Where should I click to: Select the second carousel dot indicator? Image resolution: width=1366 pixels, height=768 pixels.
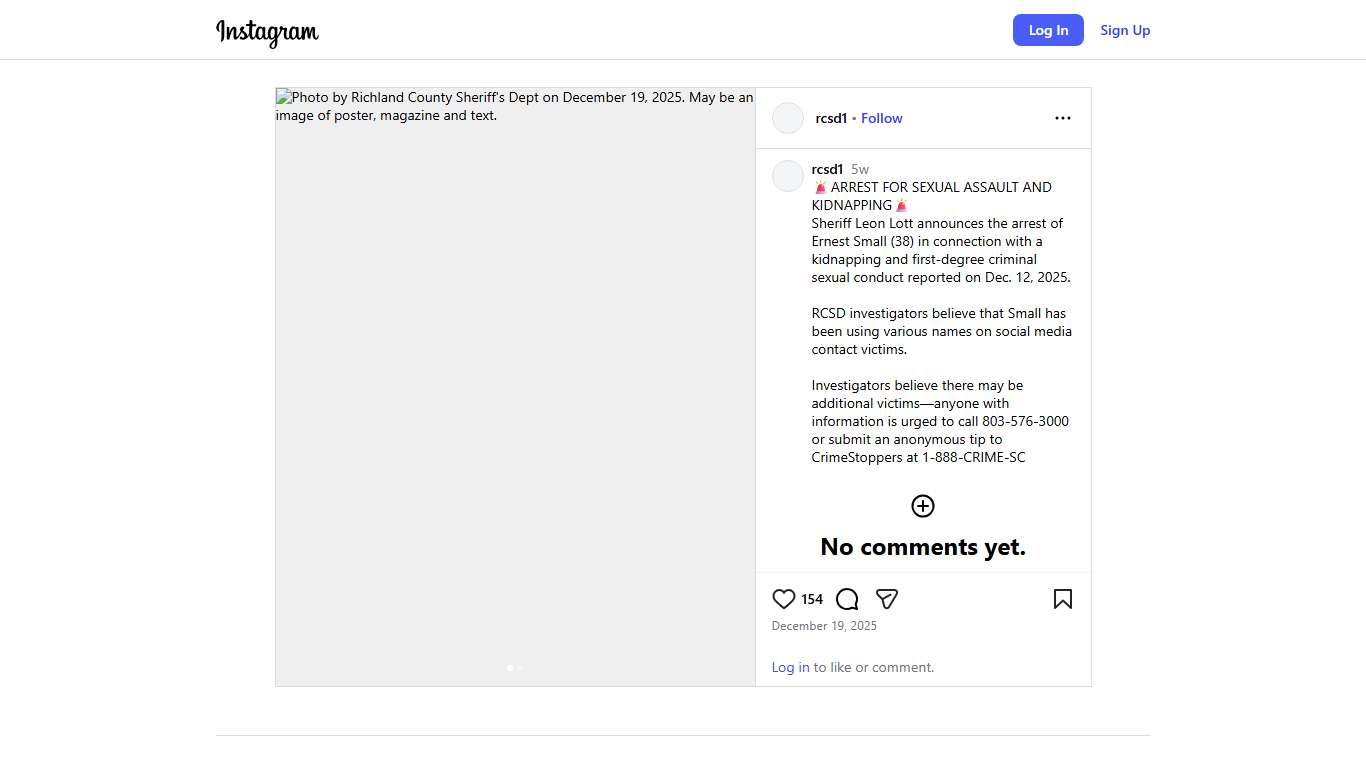[x=520, y=667]
